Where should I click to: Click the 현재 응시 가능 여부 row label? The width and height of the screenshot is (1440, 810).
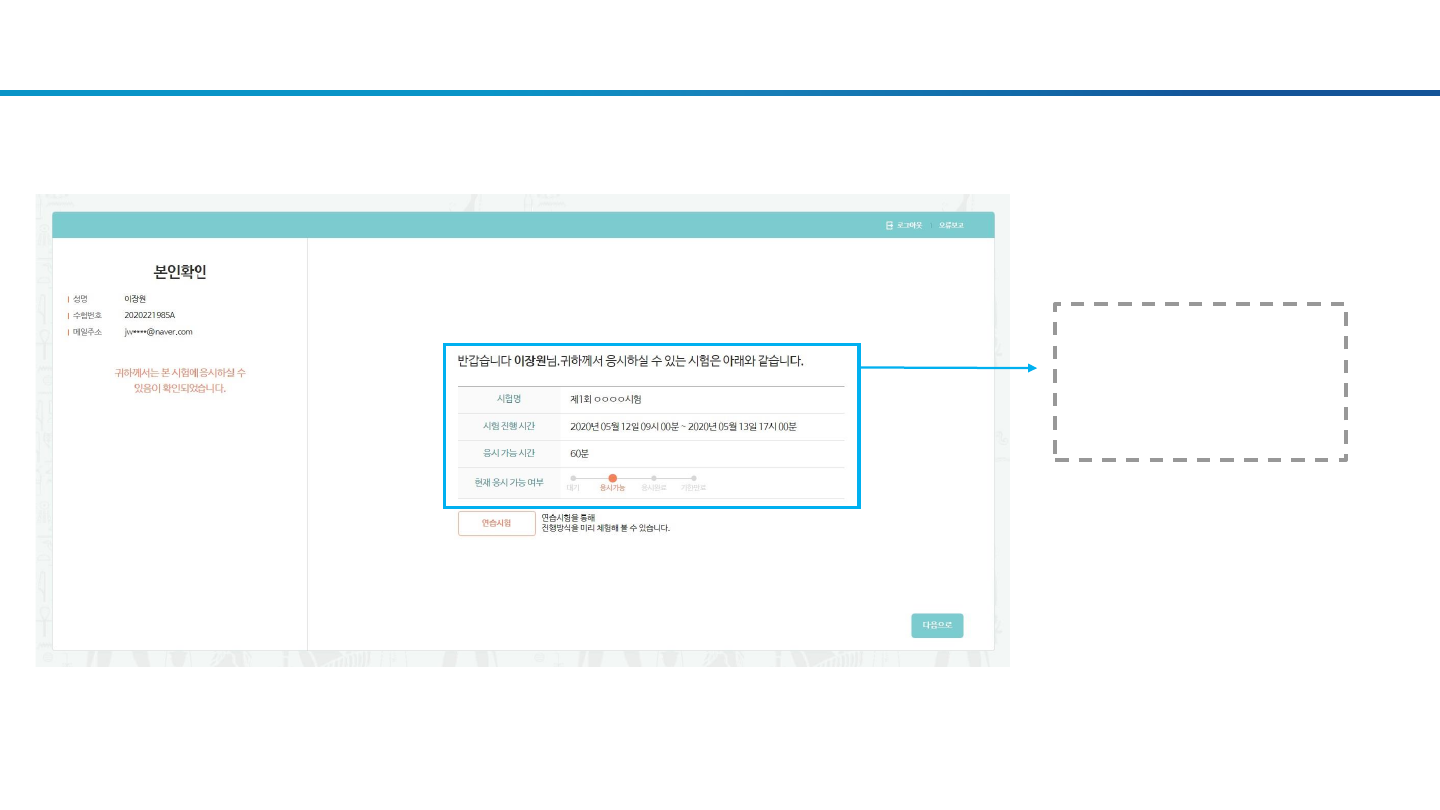509,482
